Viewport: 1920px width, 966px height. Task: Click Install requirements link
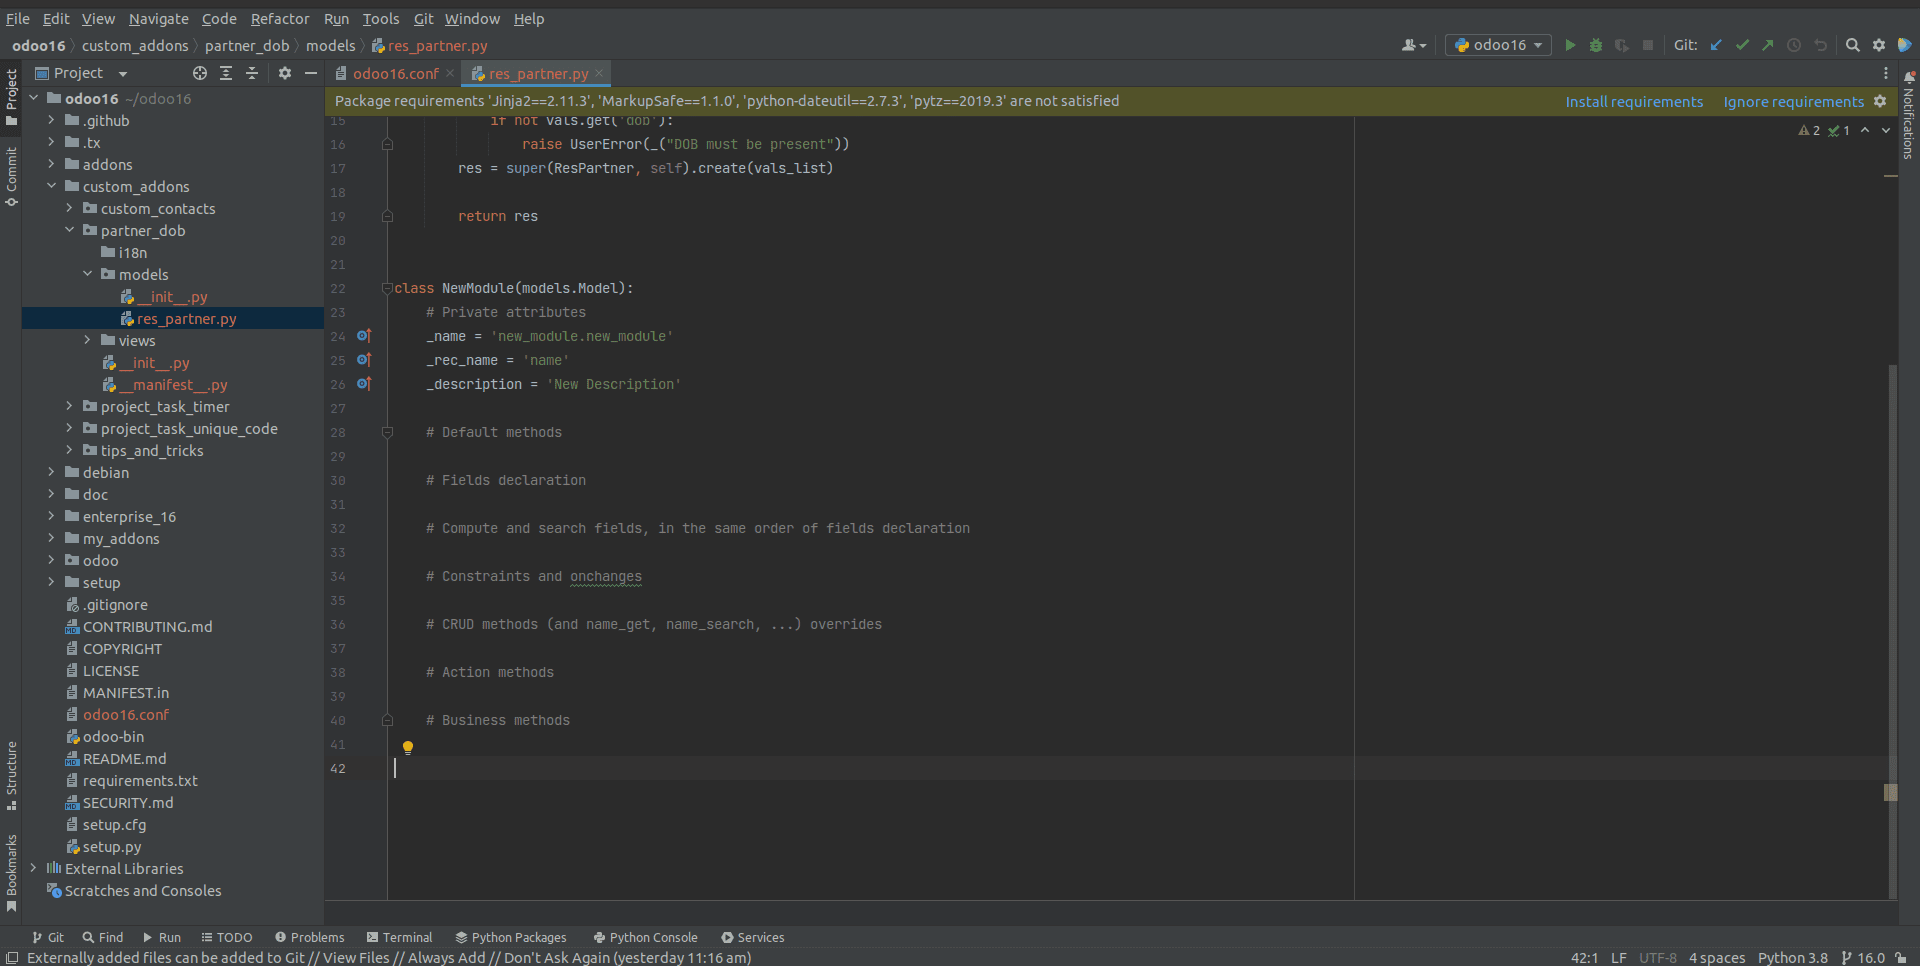point(1634,101)
